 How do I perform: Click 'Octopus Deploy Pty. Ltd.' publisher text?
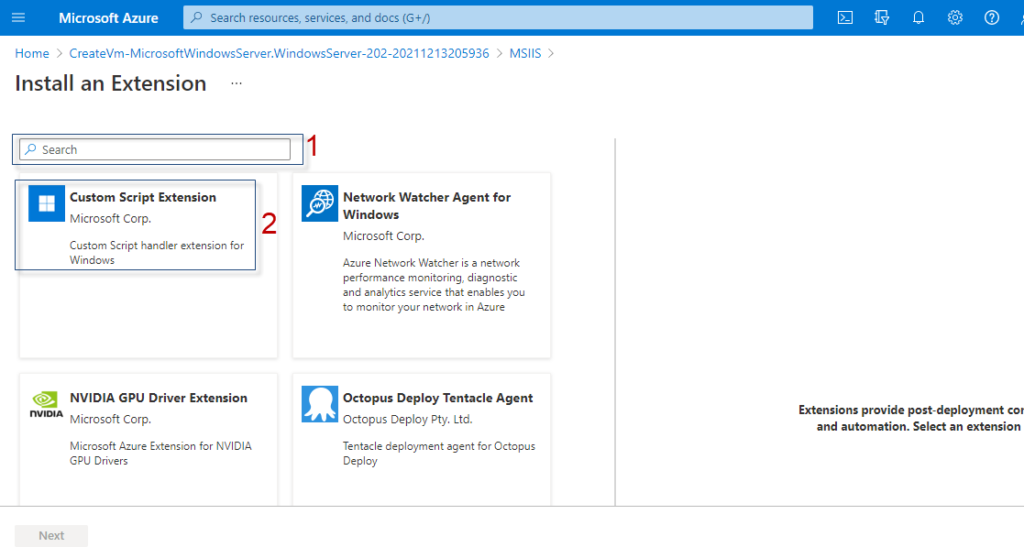coord(408,419)
